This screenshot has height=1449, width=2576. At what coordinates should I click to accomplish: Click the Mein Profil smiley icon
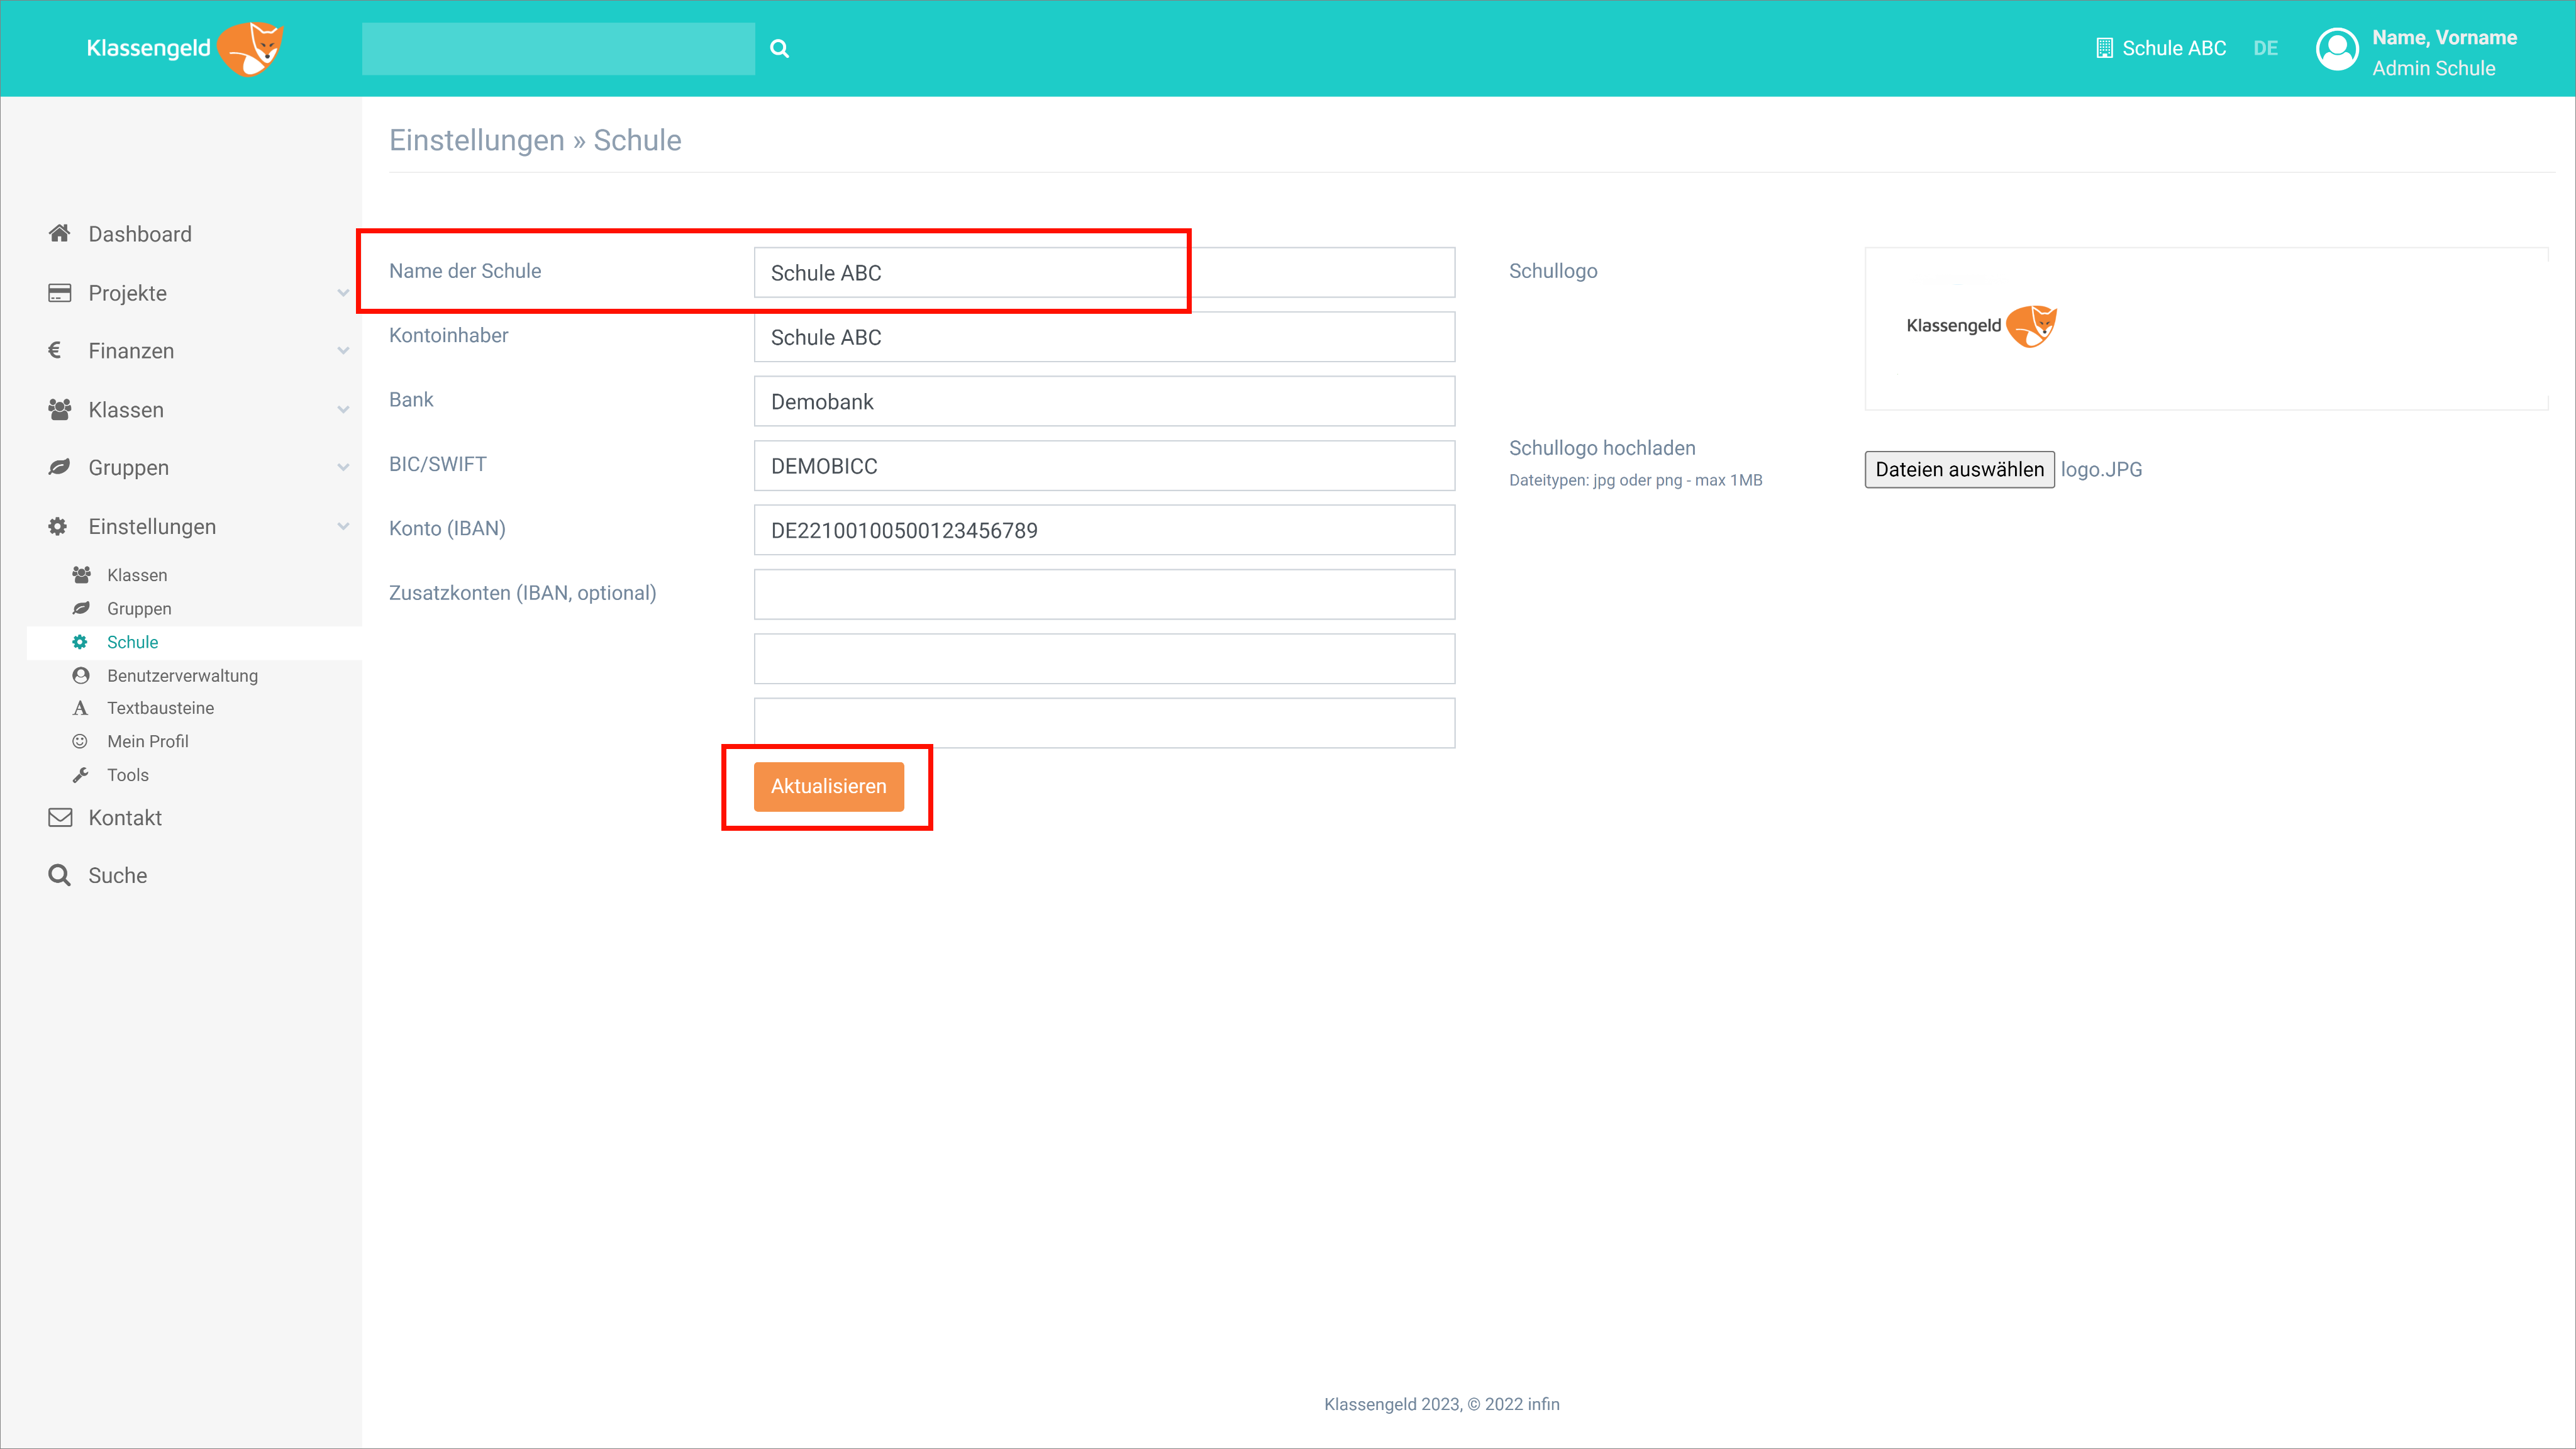(x=80, y=741)
